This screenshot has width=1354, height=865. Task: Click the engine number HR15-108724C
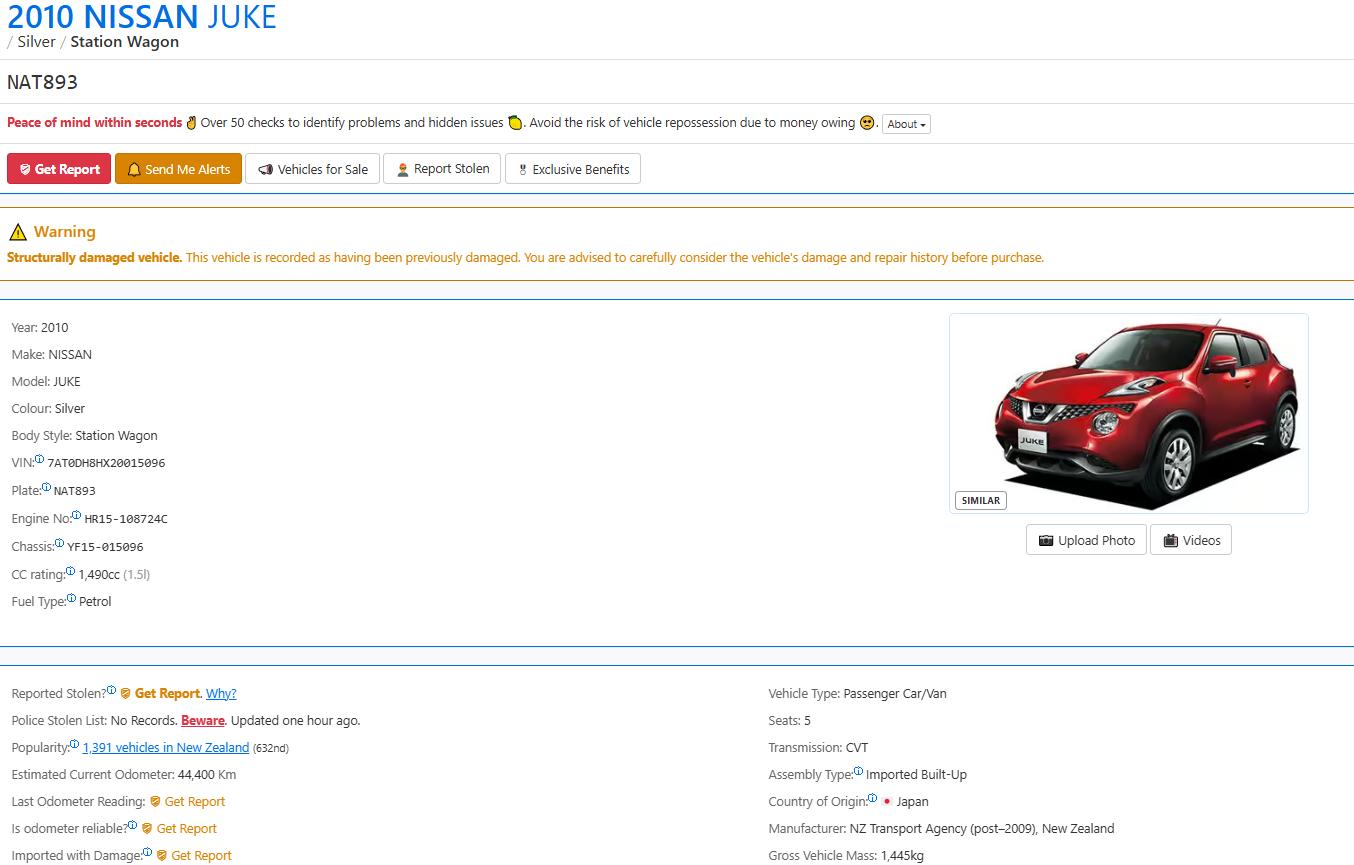[126, 519]
